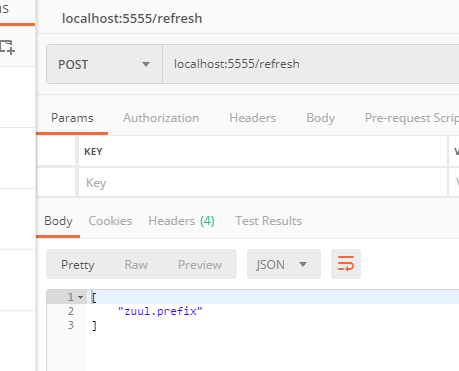
Task: Open the request Headers tab
Action: pos(253,118)
